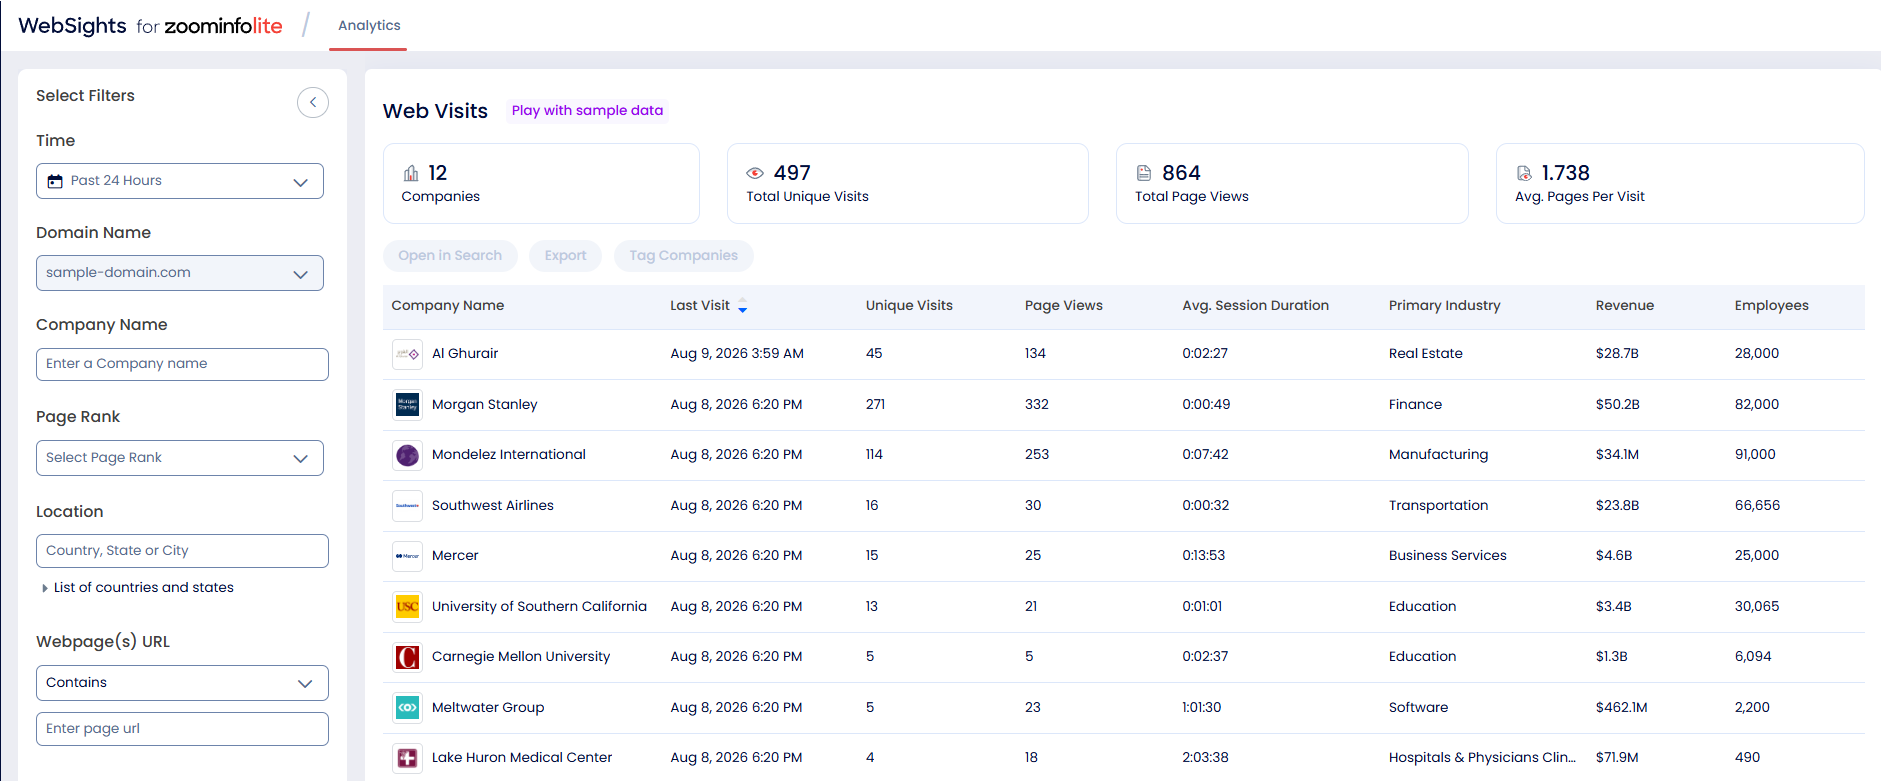Sort by Employees column header
Image resolution: width=1881 pixels, height=781 pixels.
coord(1771,306)
